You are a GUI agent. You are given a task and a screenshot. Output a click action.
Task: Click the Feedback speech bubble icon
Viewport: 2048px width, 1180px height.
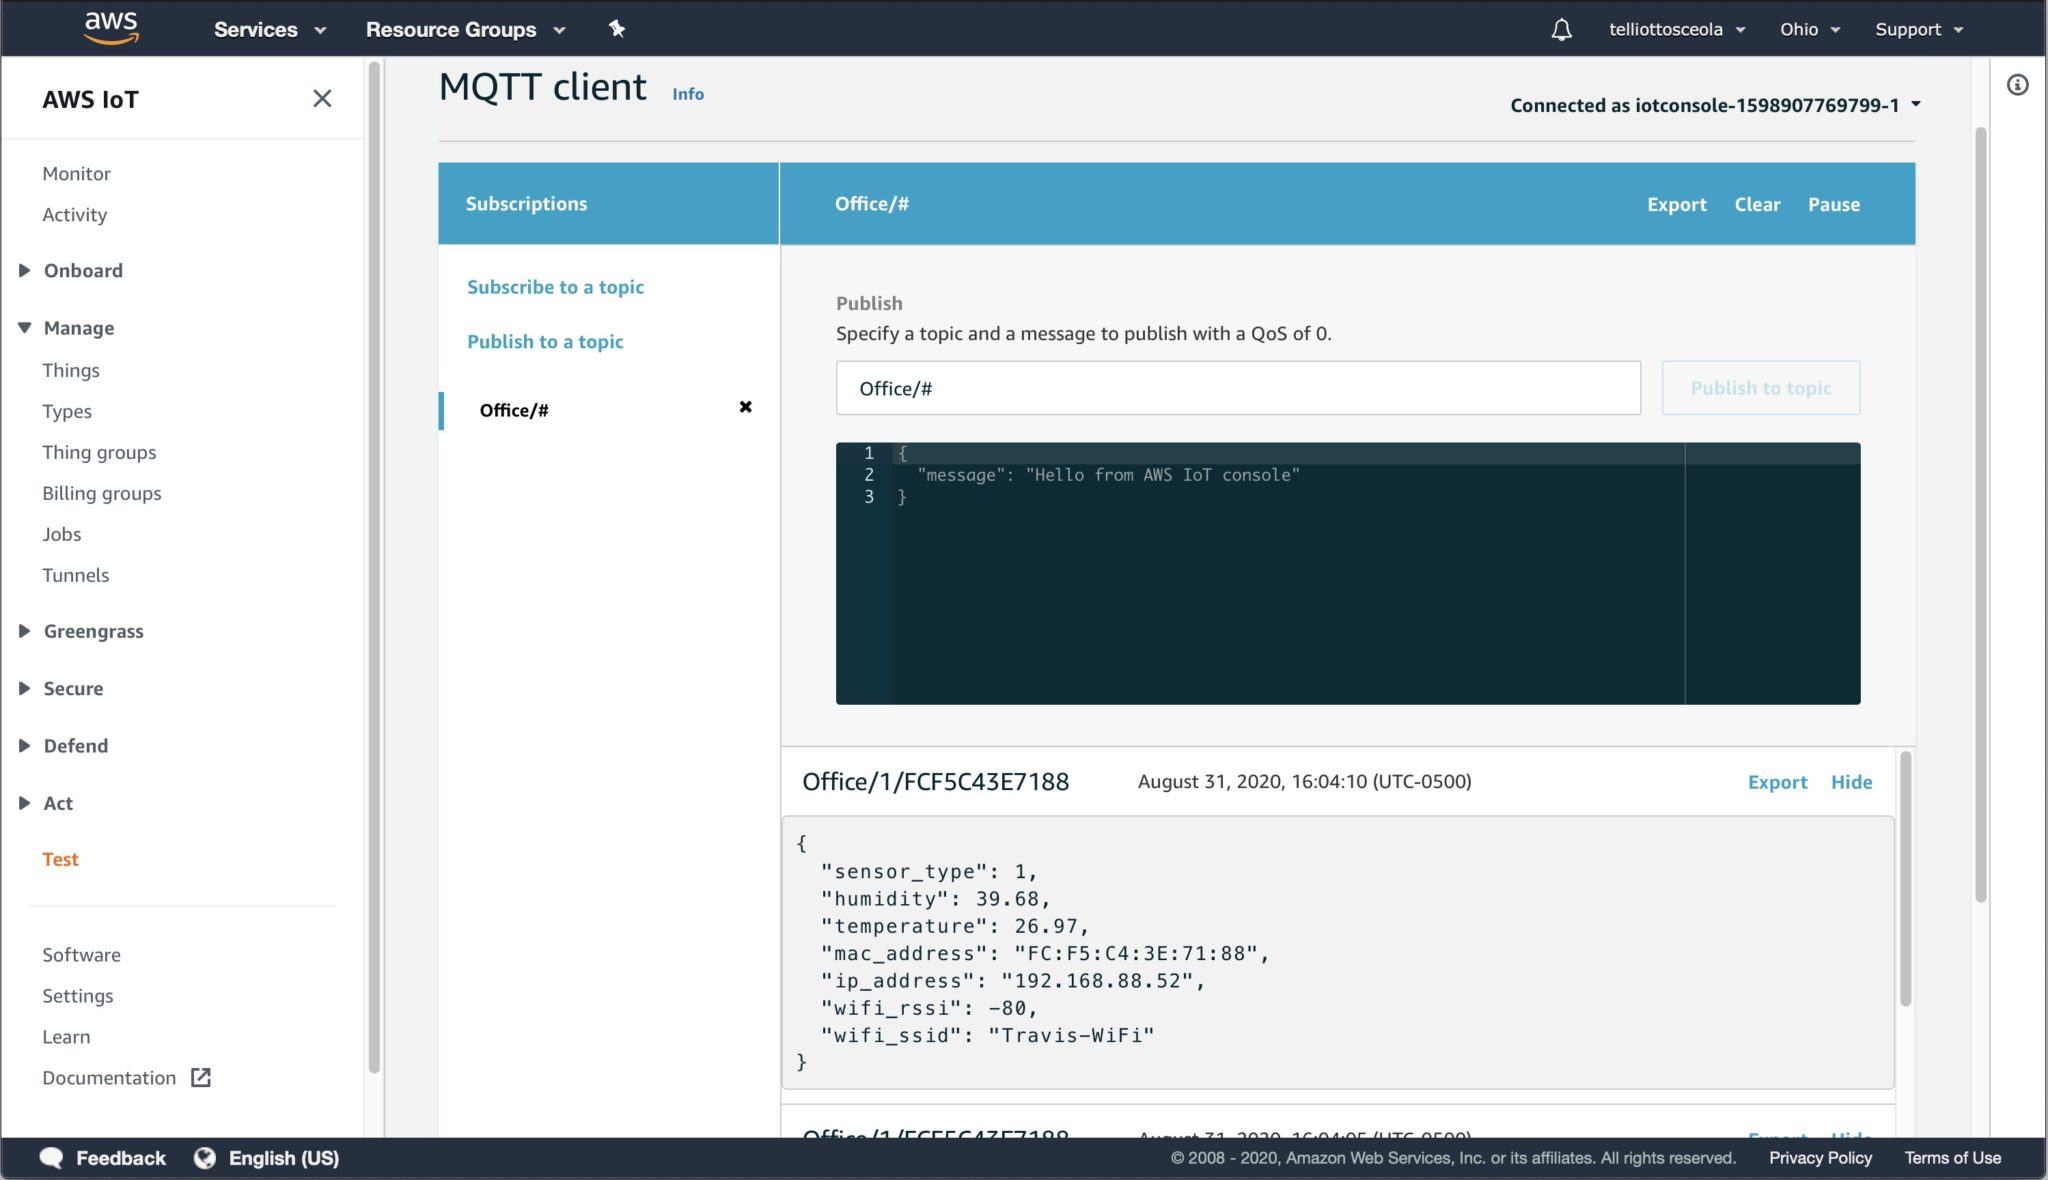pyautogui.click(x=51, y=1158)
